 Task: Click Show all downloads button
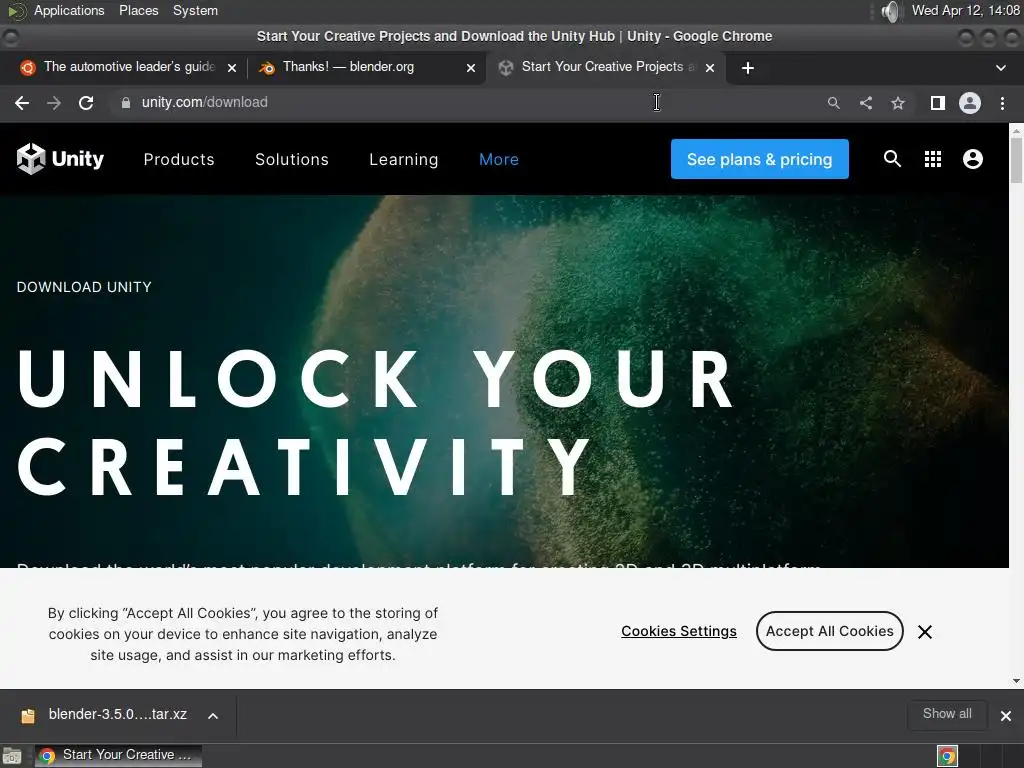pyautogui.click(x=947, y=714)
